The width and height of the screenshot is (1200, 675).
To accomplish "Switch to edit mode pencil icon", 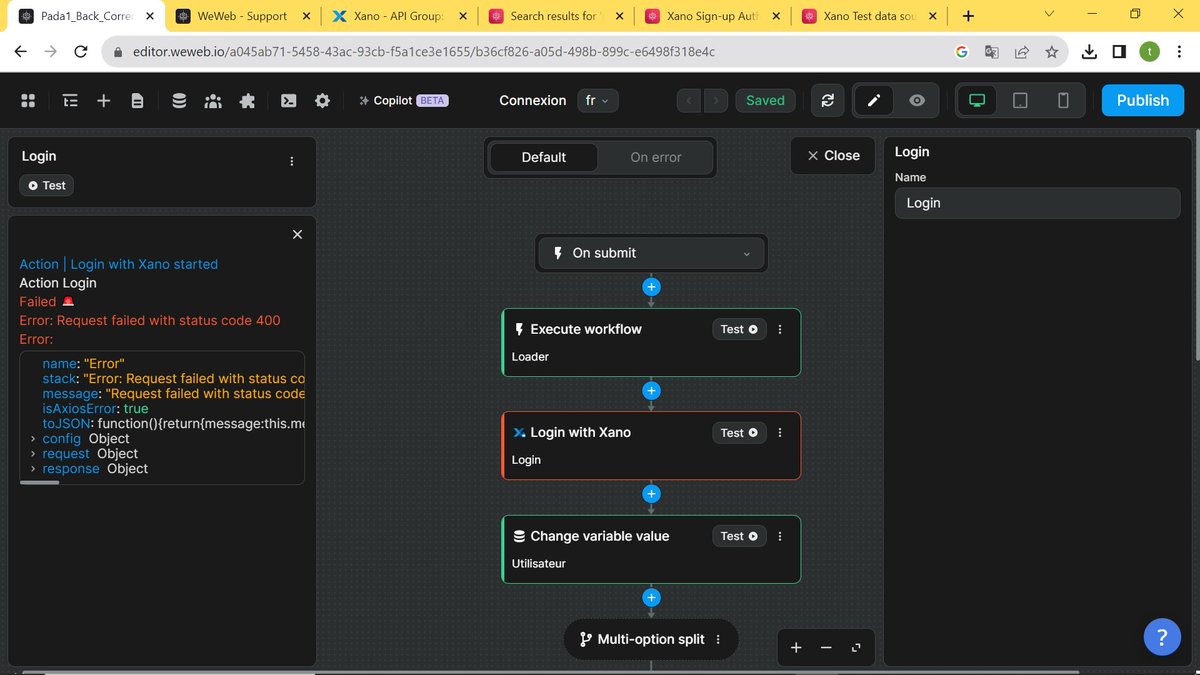I will pyautogui.click(x=874, y=100).
